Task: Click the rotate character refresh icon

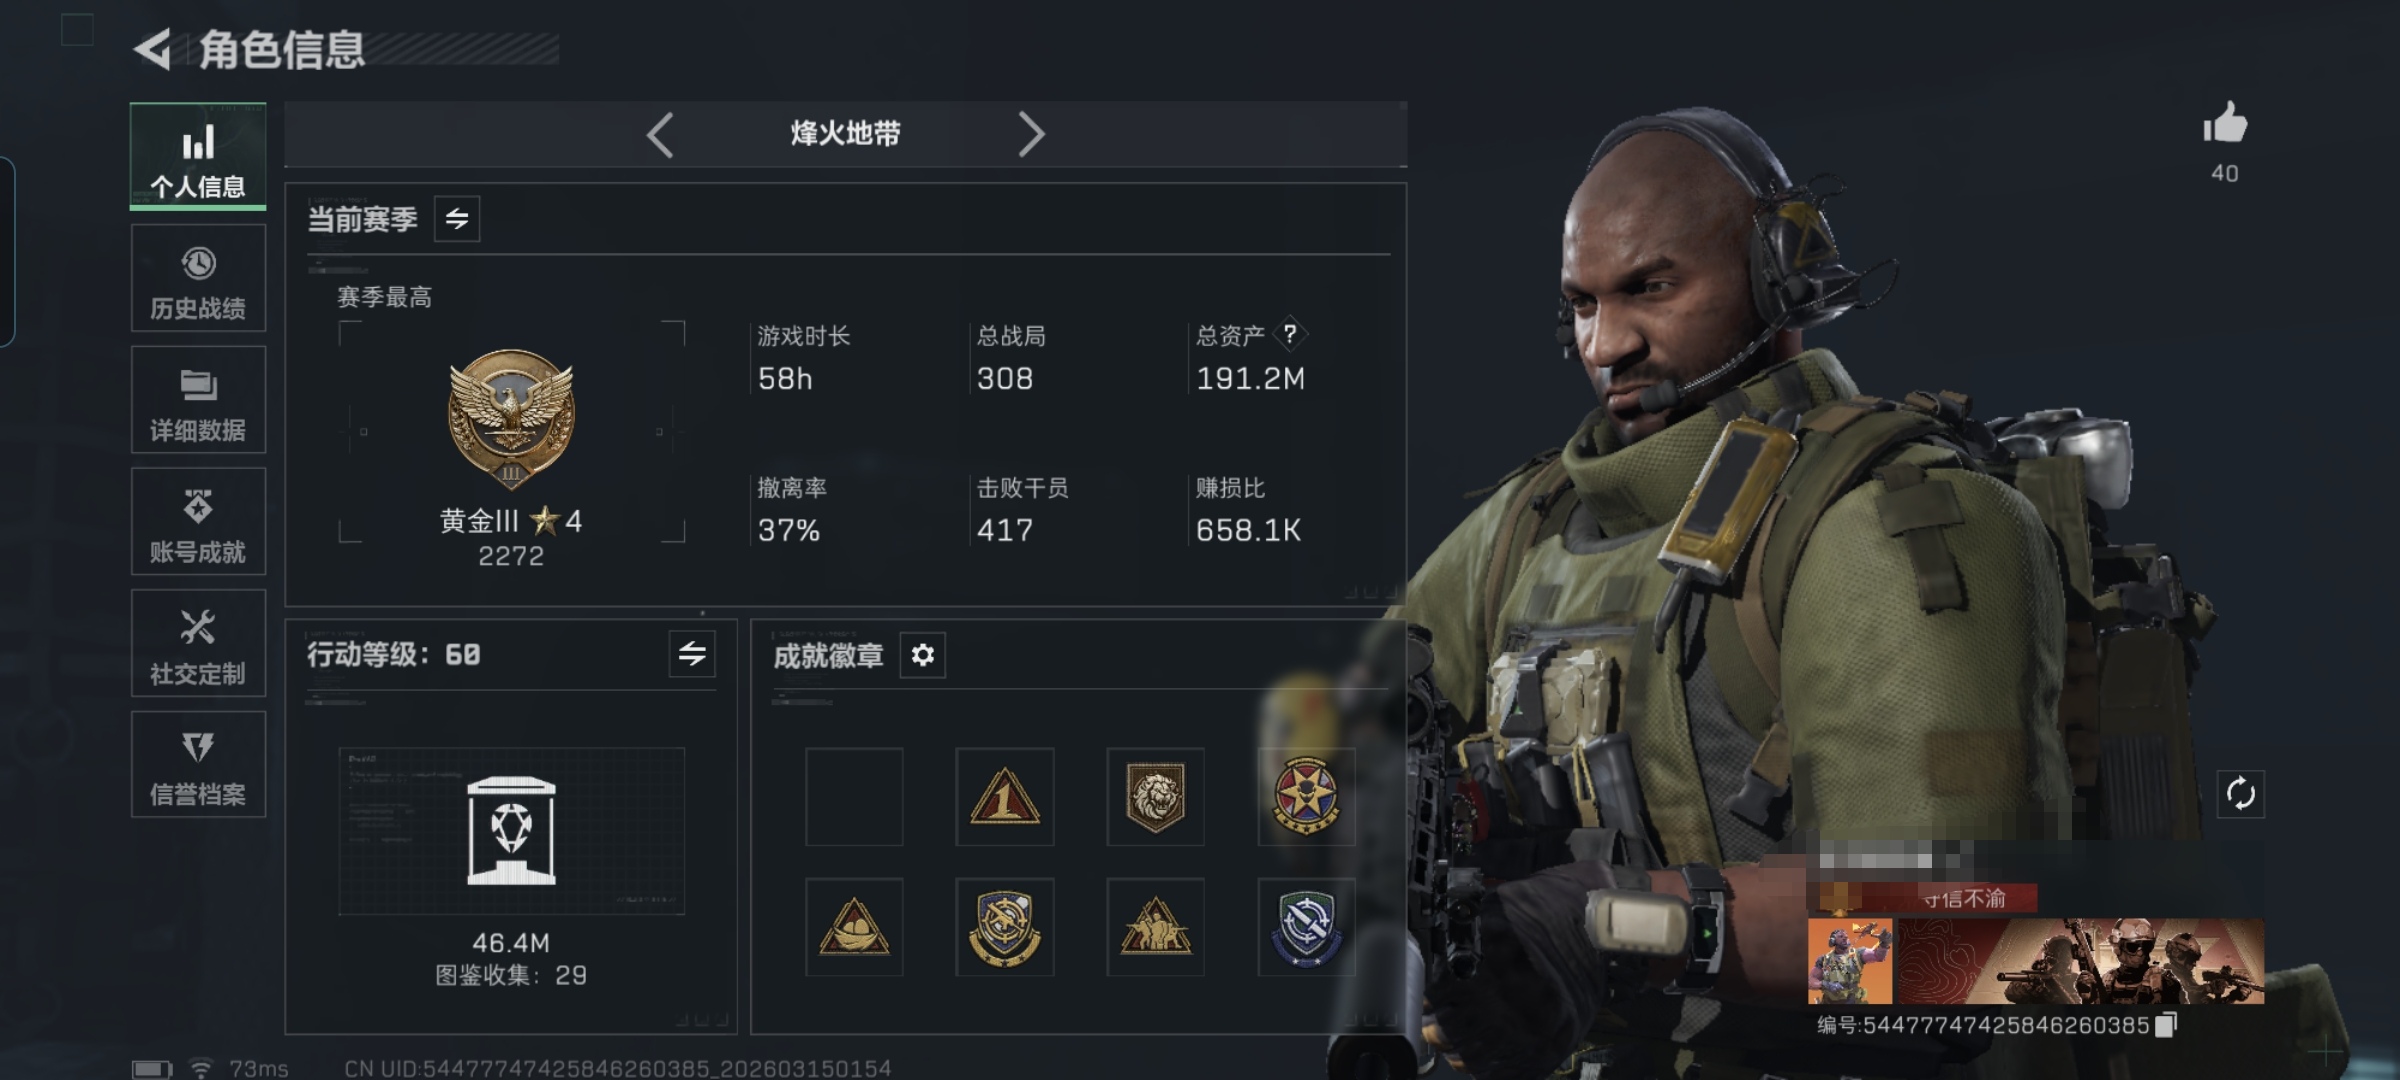Action: pyautogui.click(x=2241, y=795)
